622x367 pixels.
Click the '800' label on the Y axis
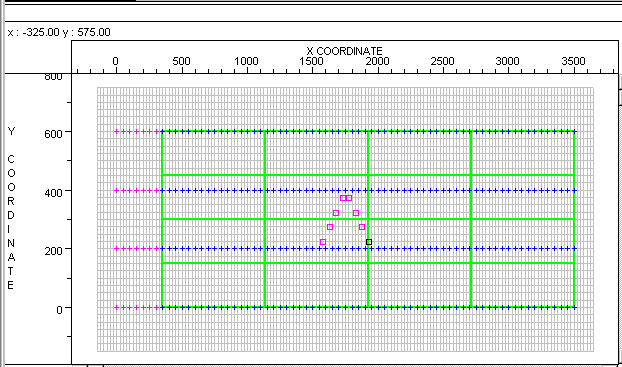point(54,77)
